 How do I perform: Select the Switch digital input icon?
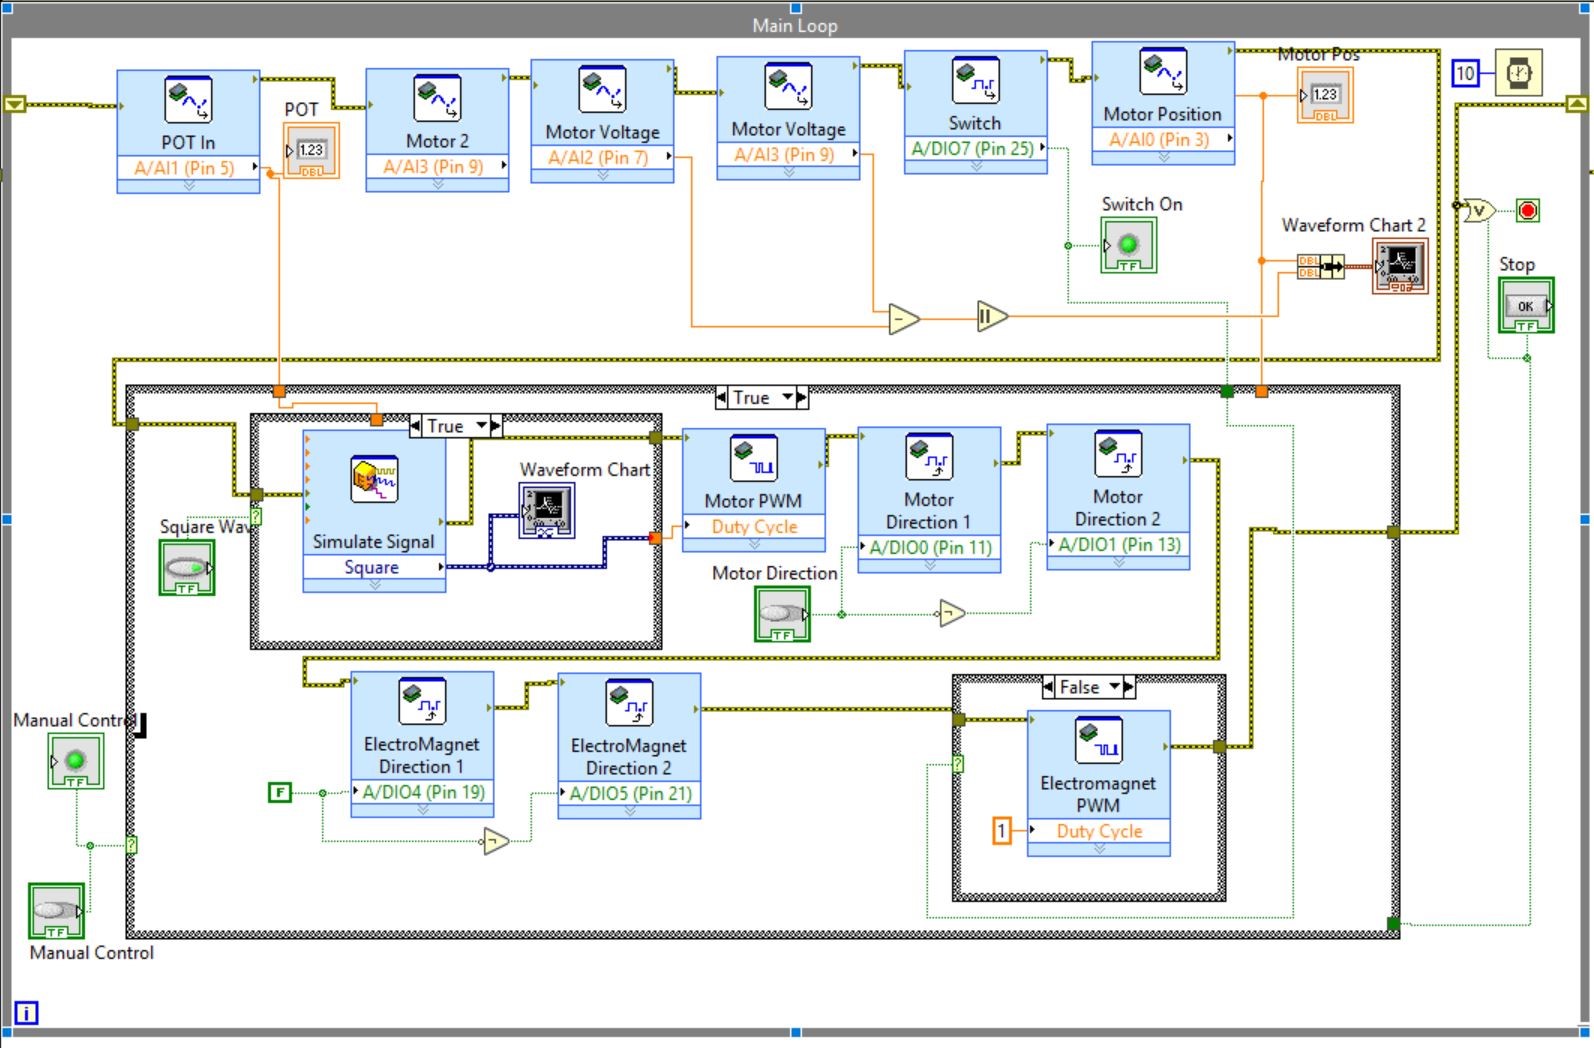tap(975, 82)
